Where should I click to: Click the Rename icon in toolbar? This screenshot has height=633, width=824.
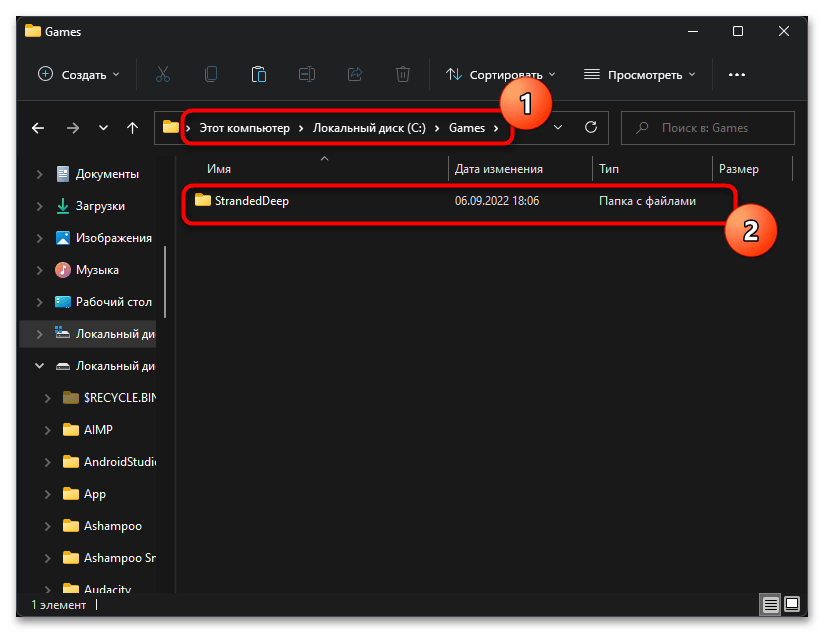point(306,74)
